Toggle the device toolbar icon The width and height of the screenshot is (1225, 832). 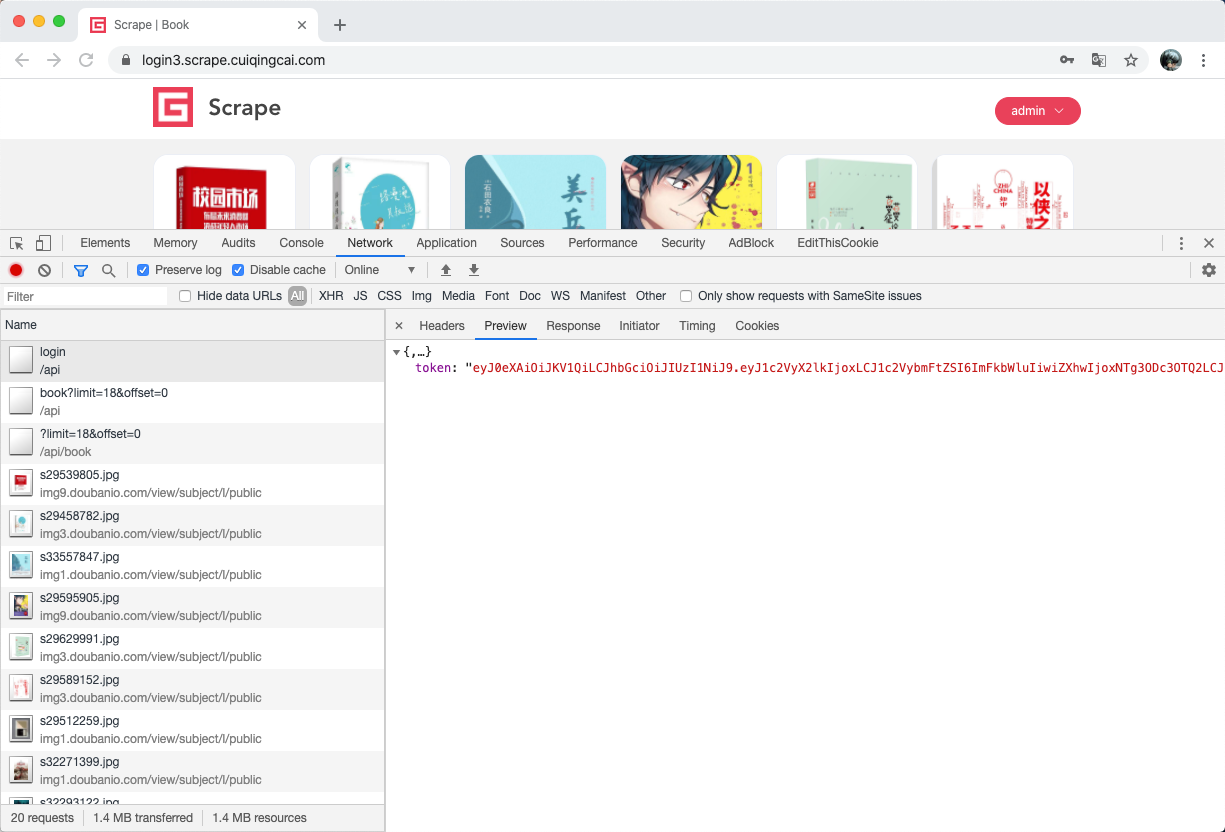(x=43, y=243)
